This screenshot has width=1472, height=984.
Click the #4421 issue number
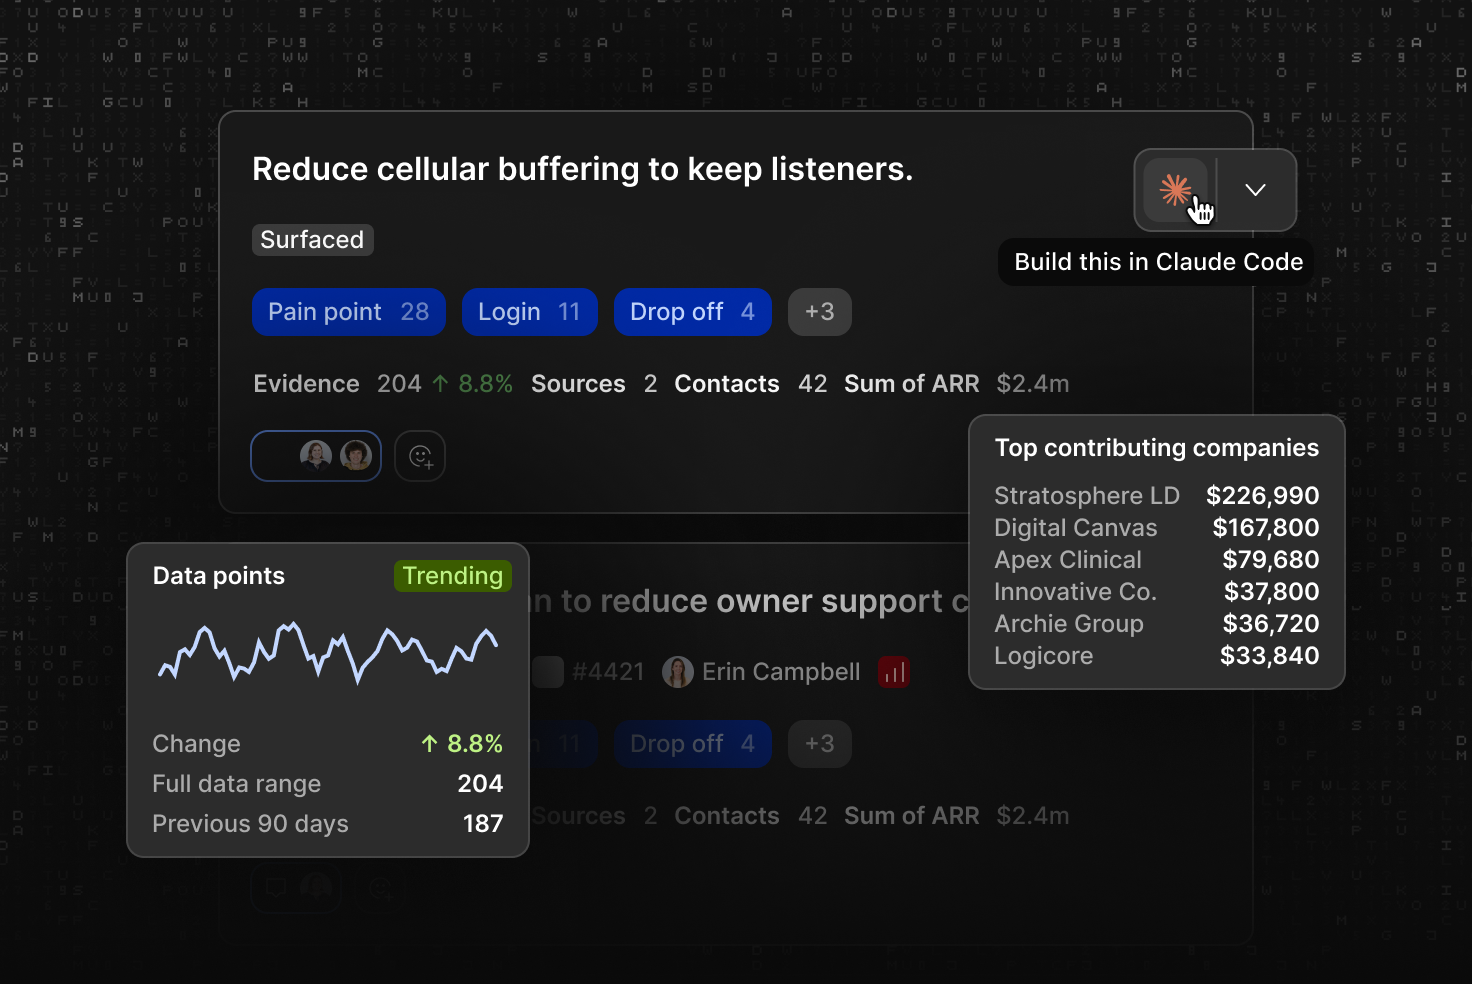[x=608, y=672]
